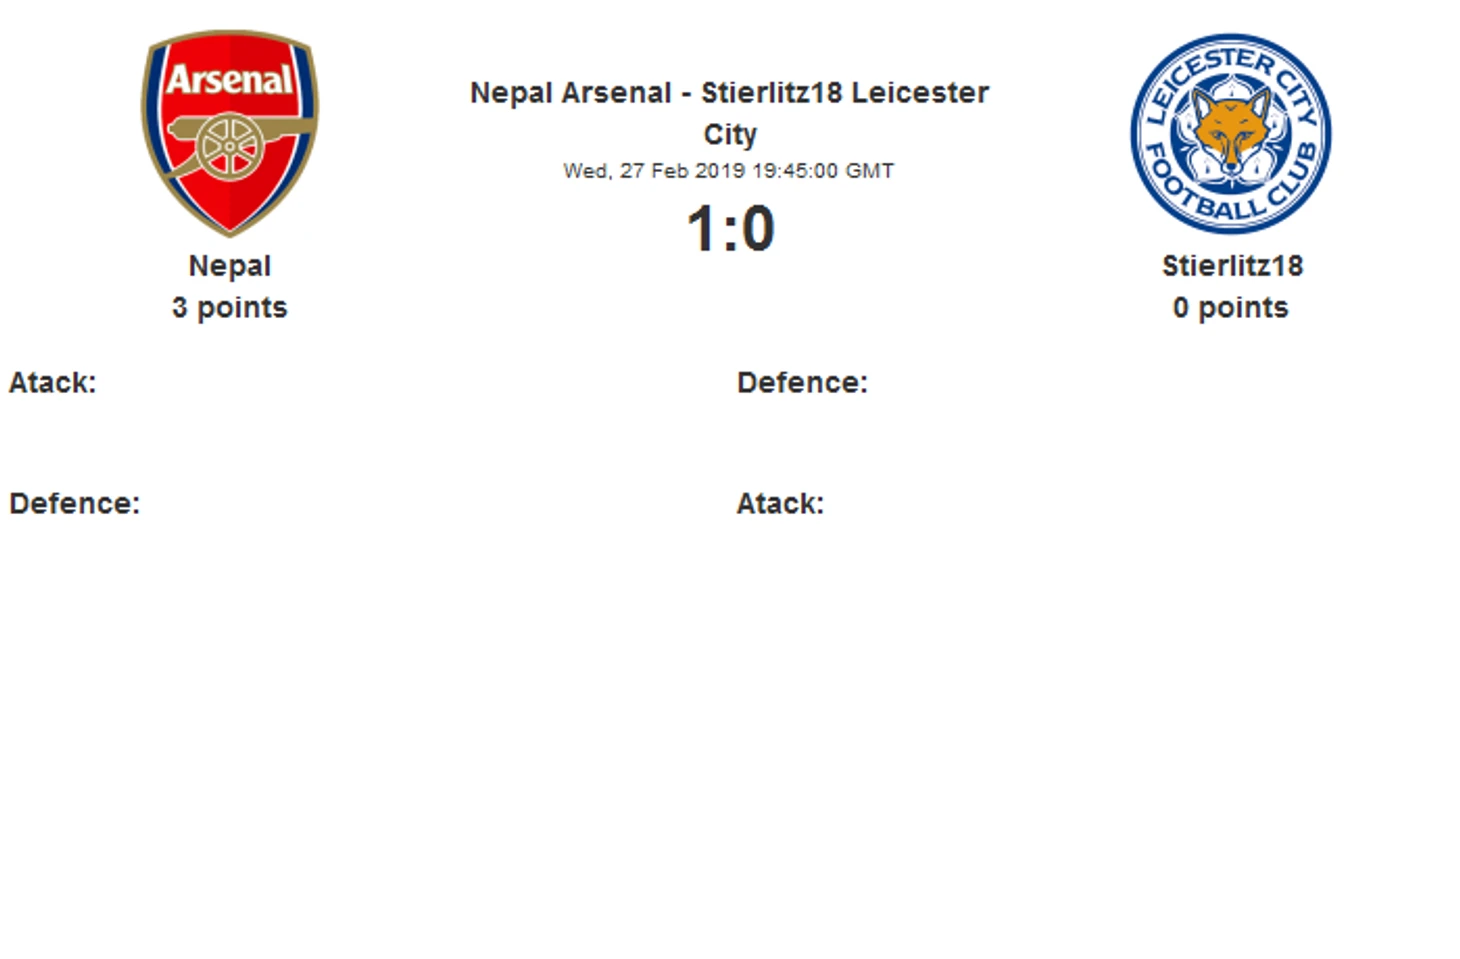Select the right-side Defence heading

click(x=803, y=383)
